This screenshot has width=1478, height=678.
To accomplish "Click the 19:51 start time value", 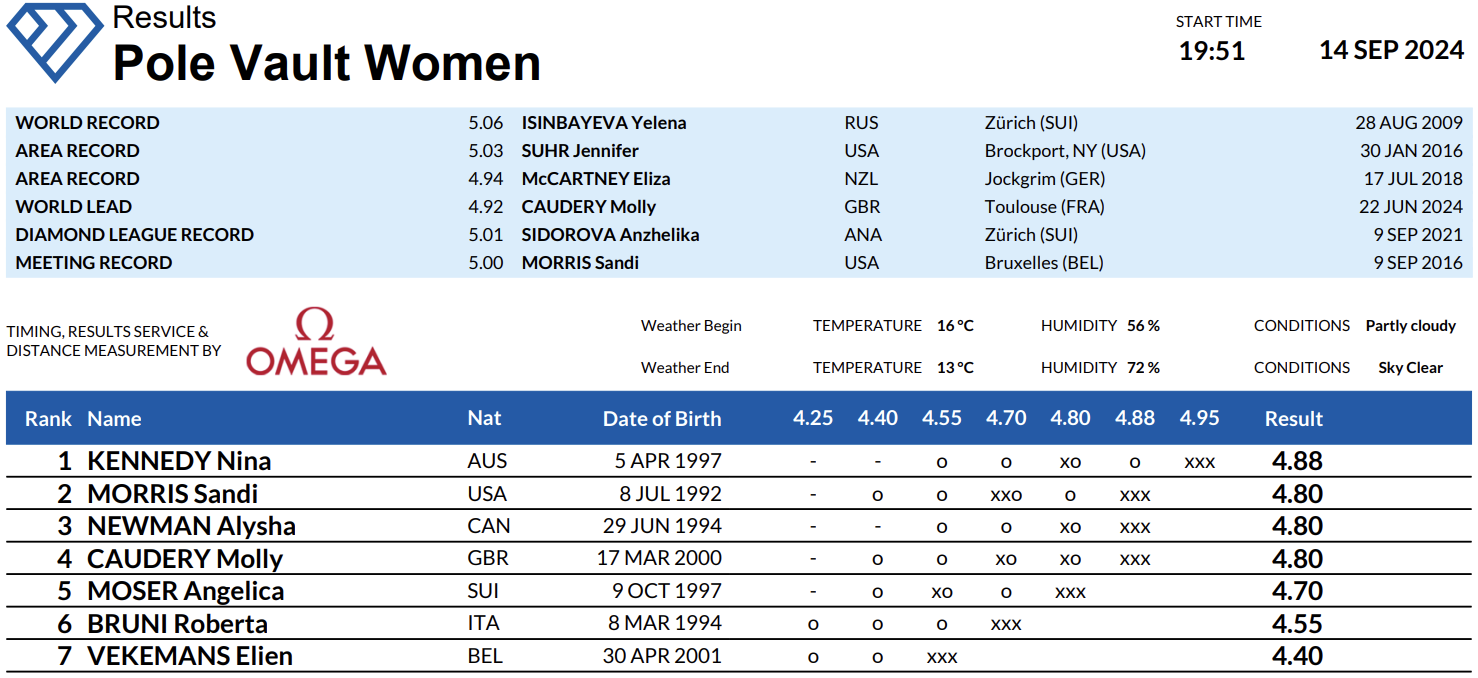I will pos(1211,51).
